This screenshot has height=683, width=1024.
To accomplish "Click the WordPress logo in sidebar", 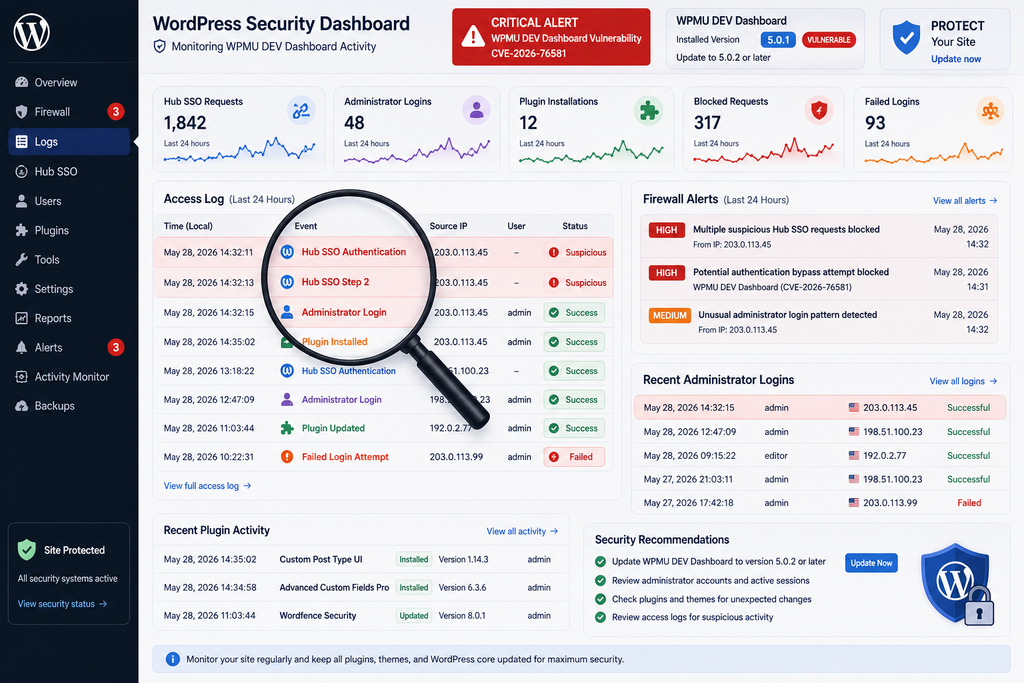I will [x=31, y=32].
